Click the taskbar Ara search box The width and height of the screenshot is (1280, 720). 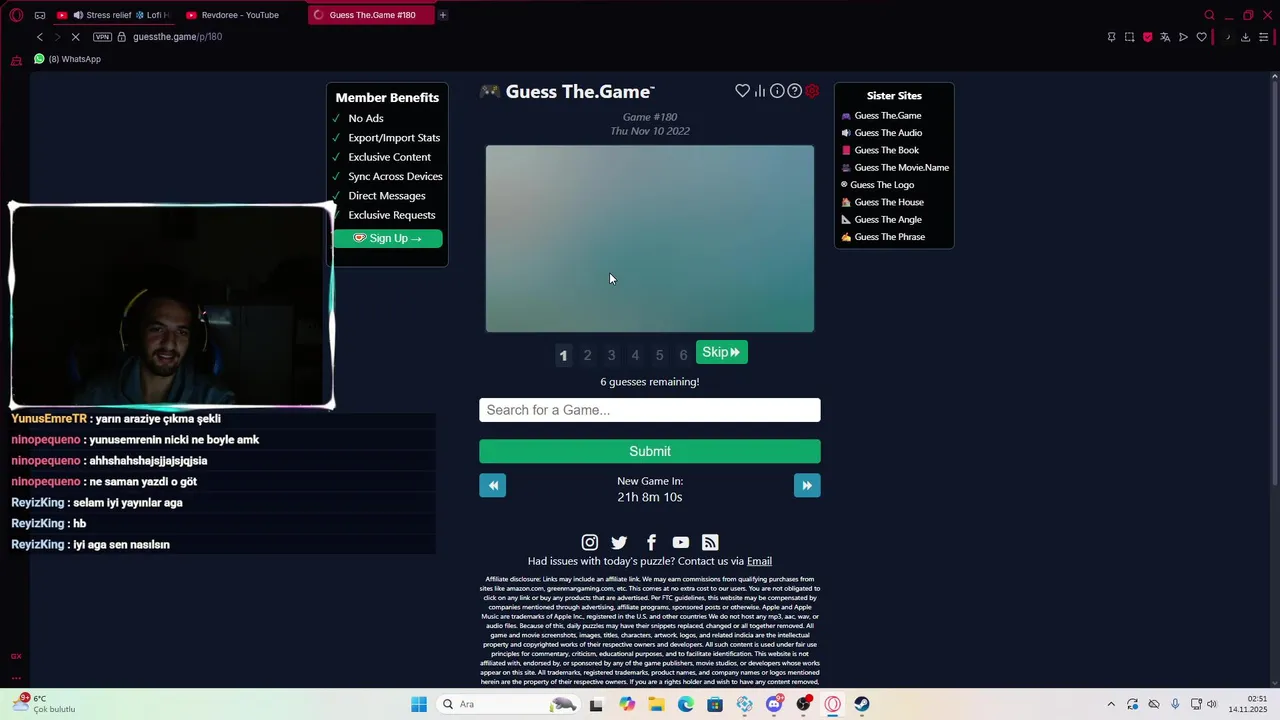point(509,704)
